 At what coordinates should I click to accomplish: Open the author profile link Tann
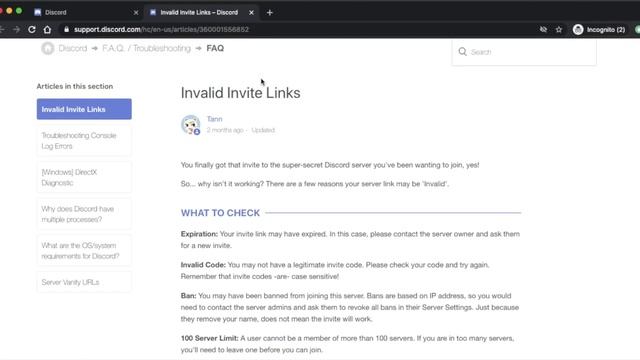214,119
